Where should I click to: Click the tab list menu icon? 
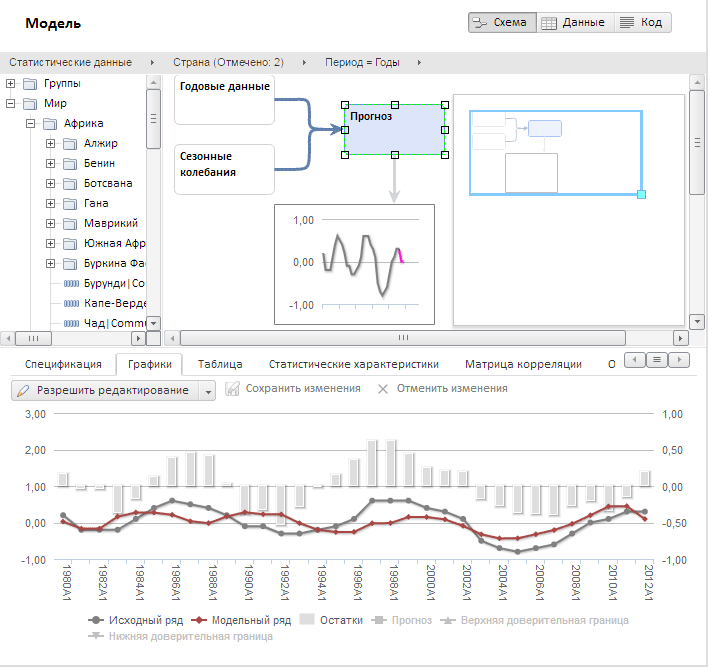657,359
